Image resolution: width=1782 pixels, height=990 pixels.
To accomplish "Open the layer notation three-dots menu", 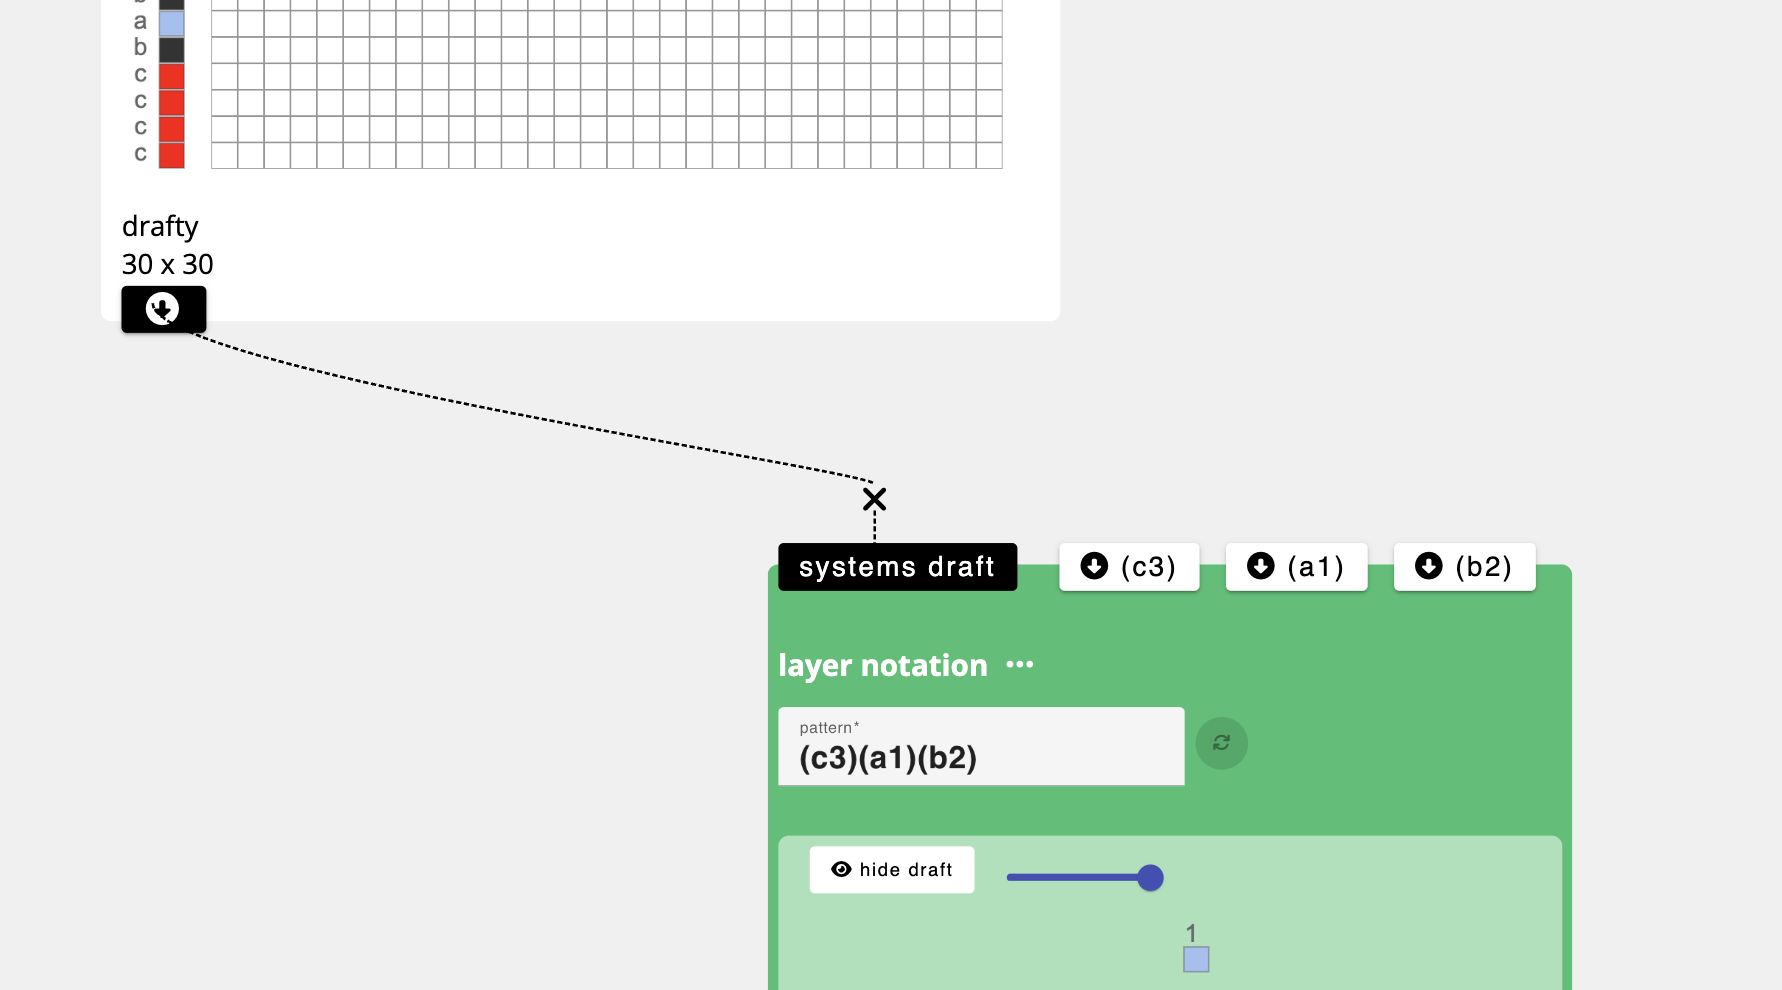I will tap(1019, 665).
